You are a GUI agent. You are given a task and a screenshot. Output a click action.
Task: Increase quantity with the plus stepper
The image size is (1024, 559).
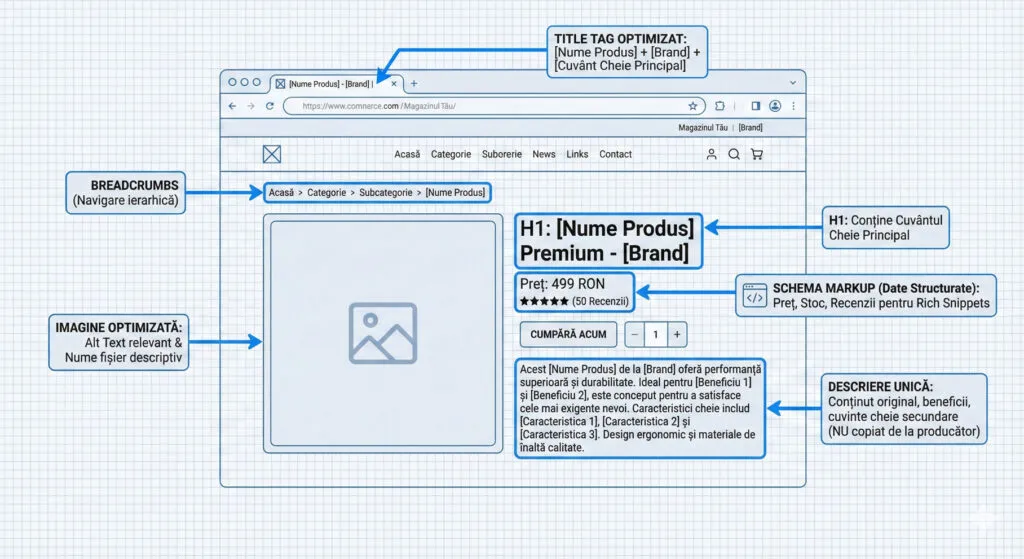pos(677,334)
